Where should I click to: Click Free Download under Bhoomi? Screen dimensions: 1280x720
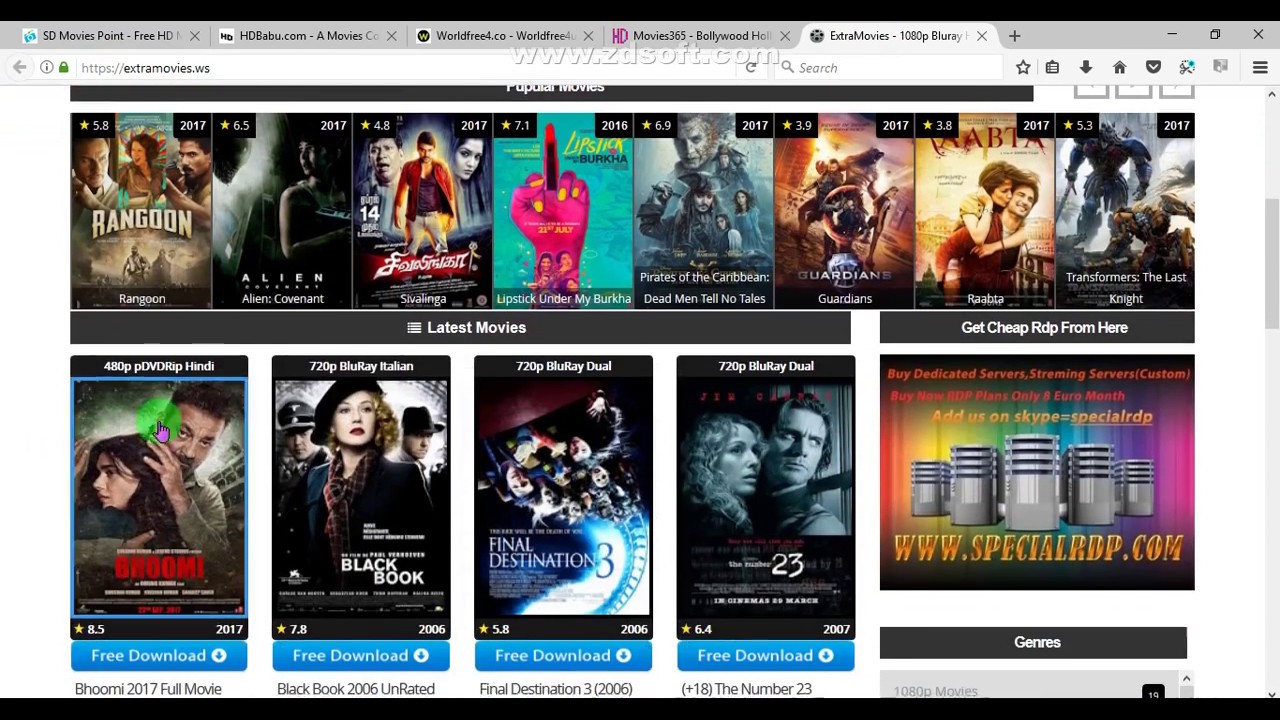point(159,656)
